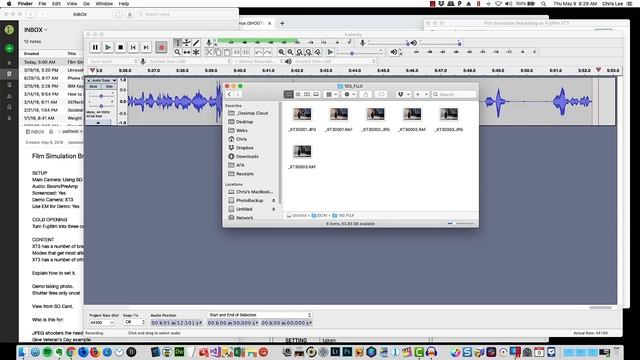This screenshot has width=640, height=360.
Task: Switch Finder to gallery view
Action: point(316,94)
